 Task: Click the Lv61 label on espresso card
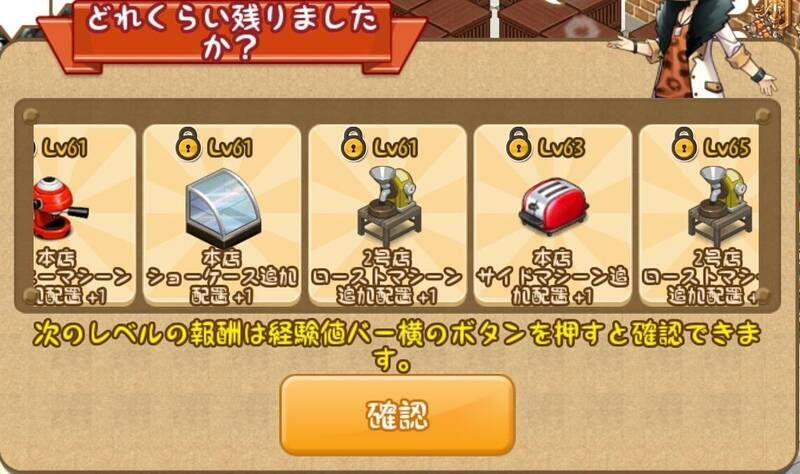pyautogui.click(x=65, y=148)
